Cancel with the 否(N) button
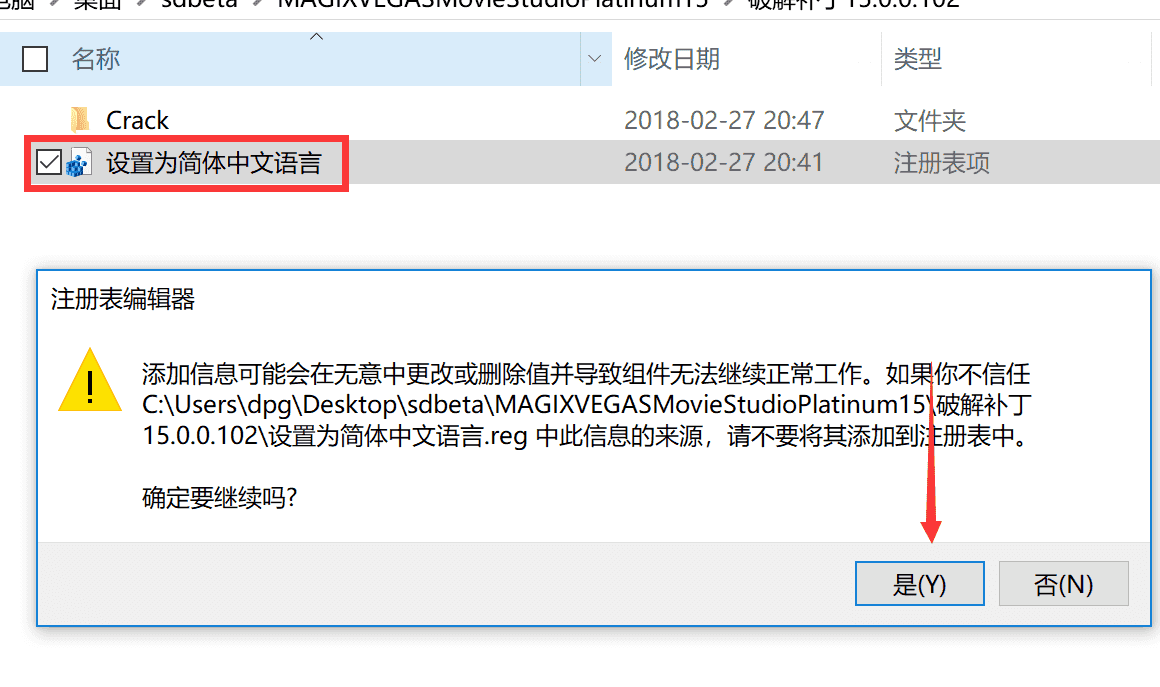 coord(1063,583)
